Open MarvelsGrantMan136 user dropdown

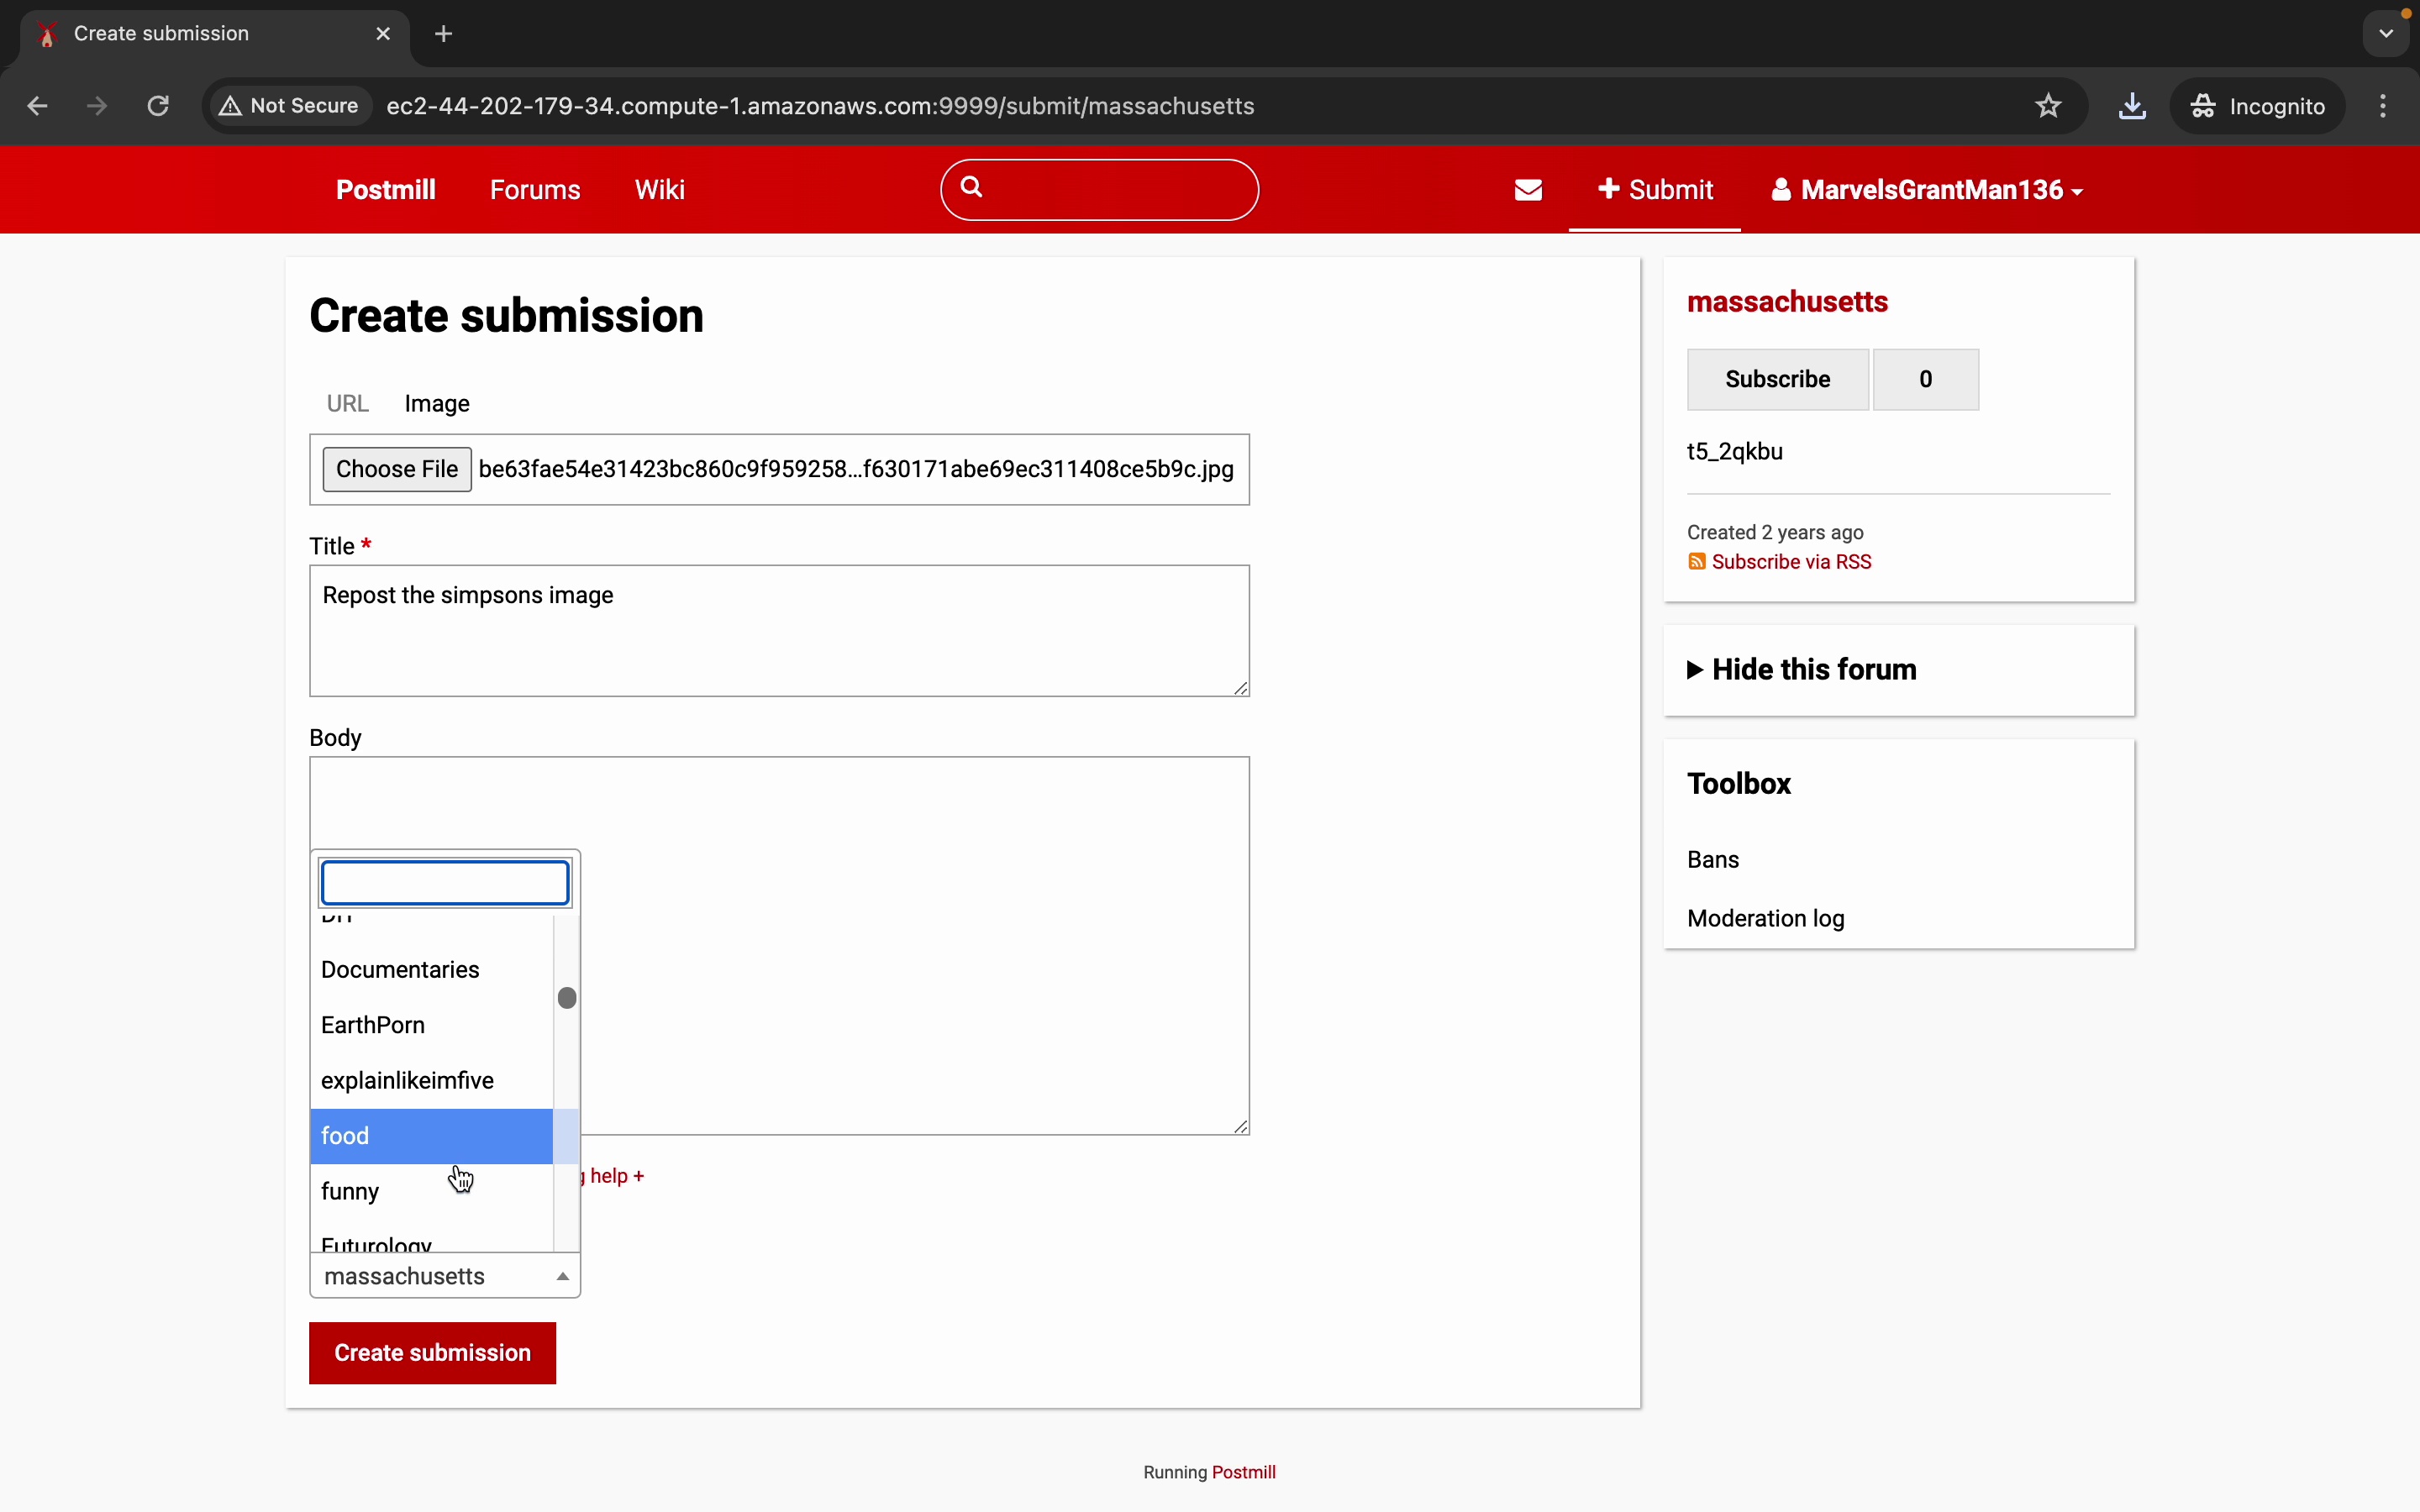[x=1926, y=190]
